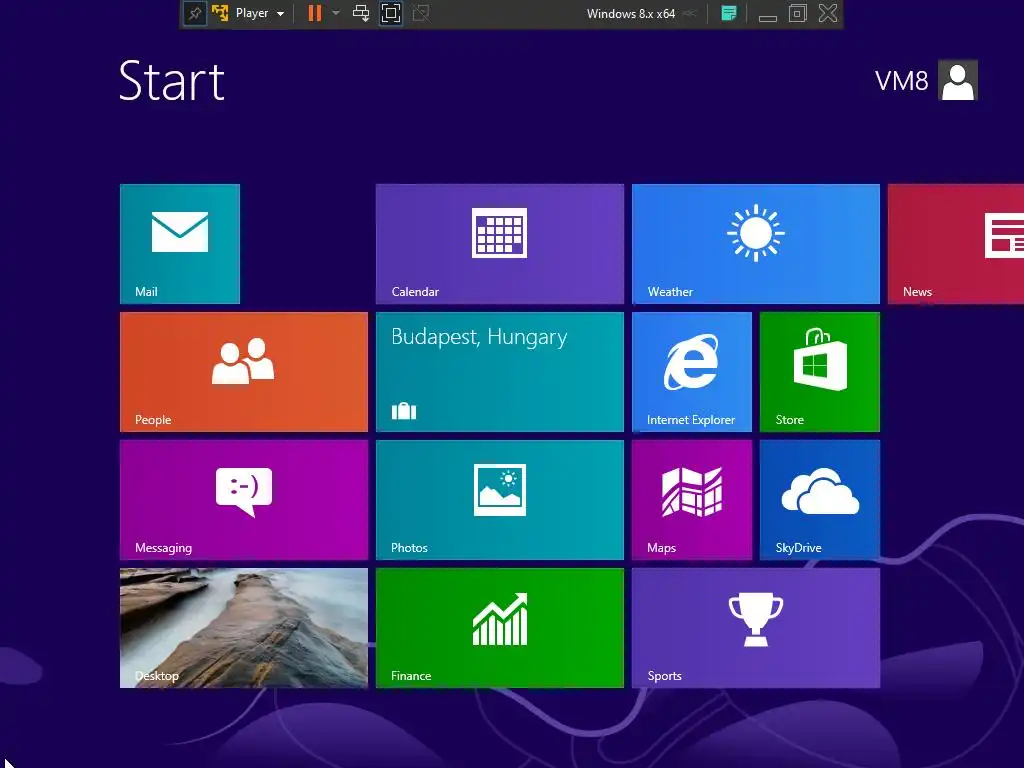Open the Messaging tile
Screen dimensions: 1024x768
tap(244, 500)
